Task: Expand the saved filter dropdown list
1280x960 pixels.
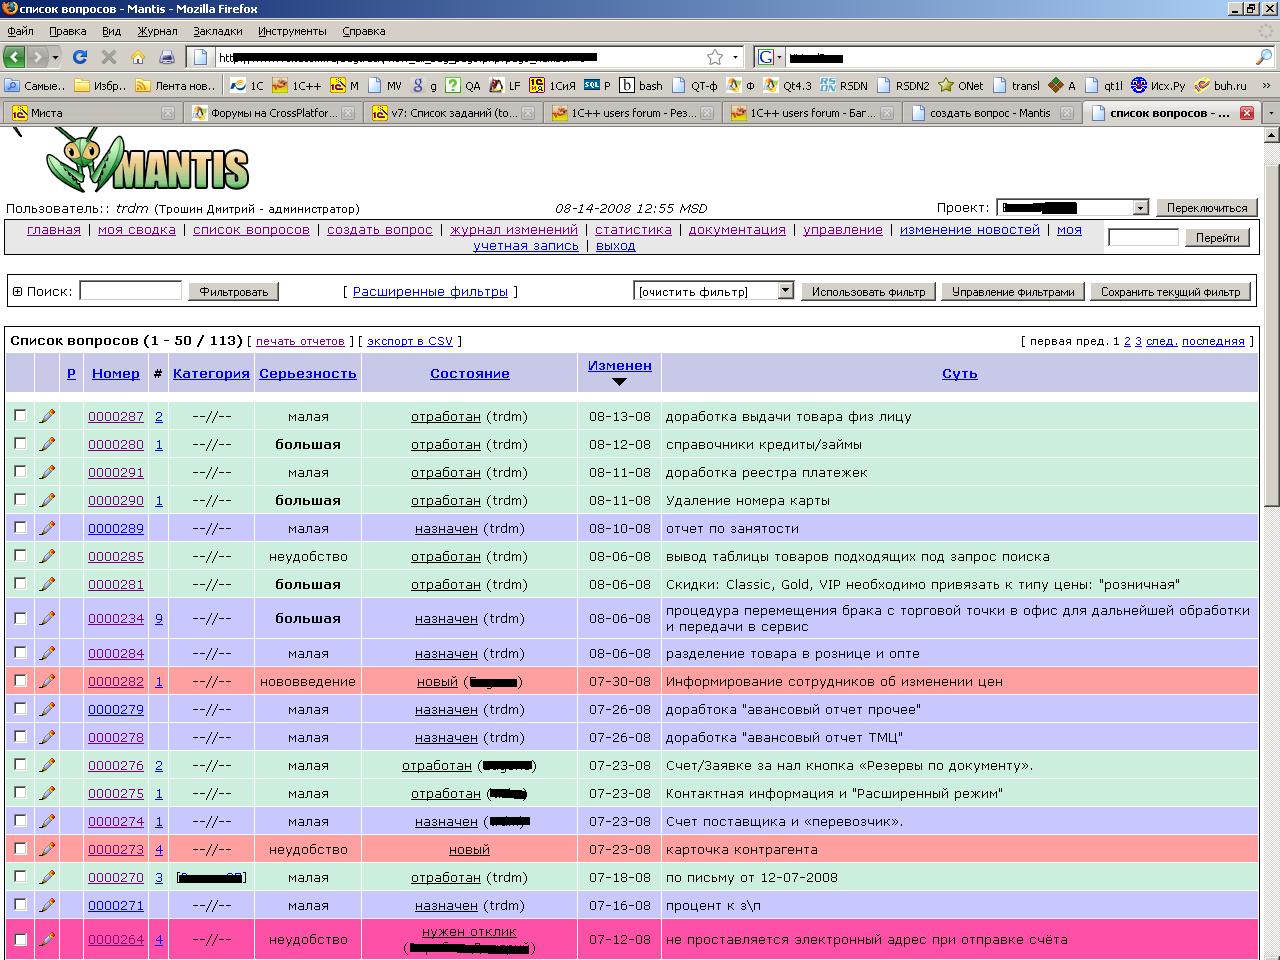Action: 785,291
